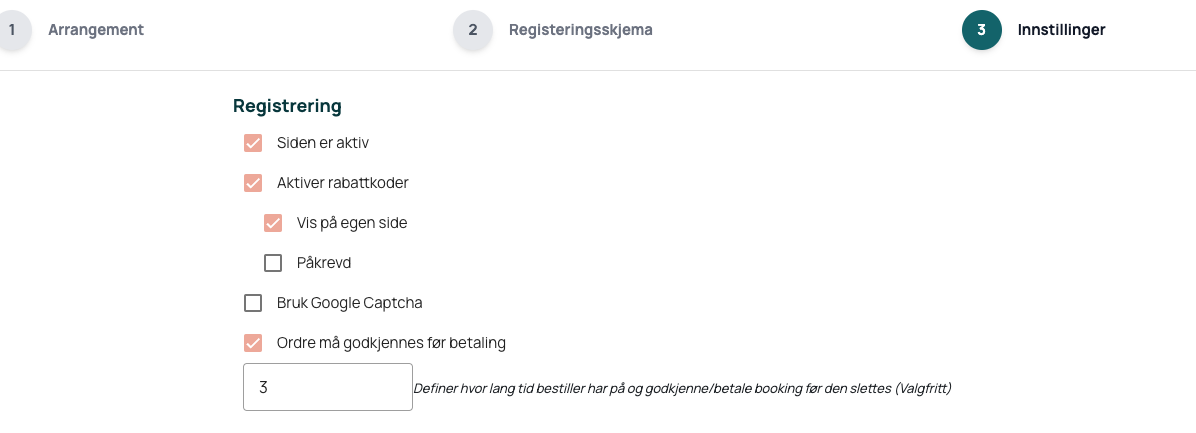Click the 'Aktiver rabattkoder' label text
The height and width of the screenshot is (433, 1196).
[342, 183]
